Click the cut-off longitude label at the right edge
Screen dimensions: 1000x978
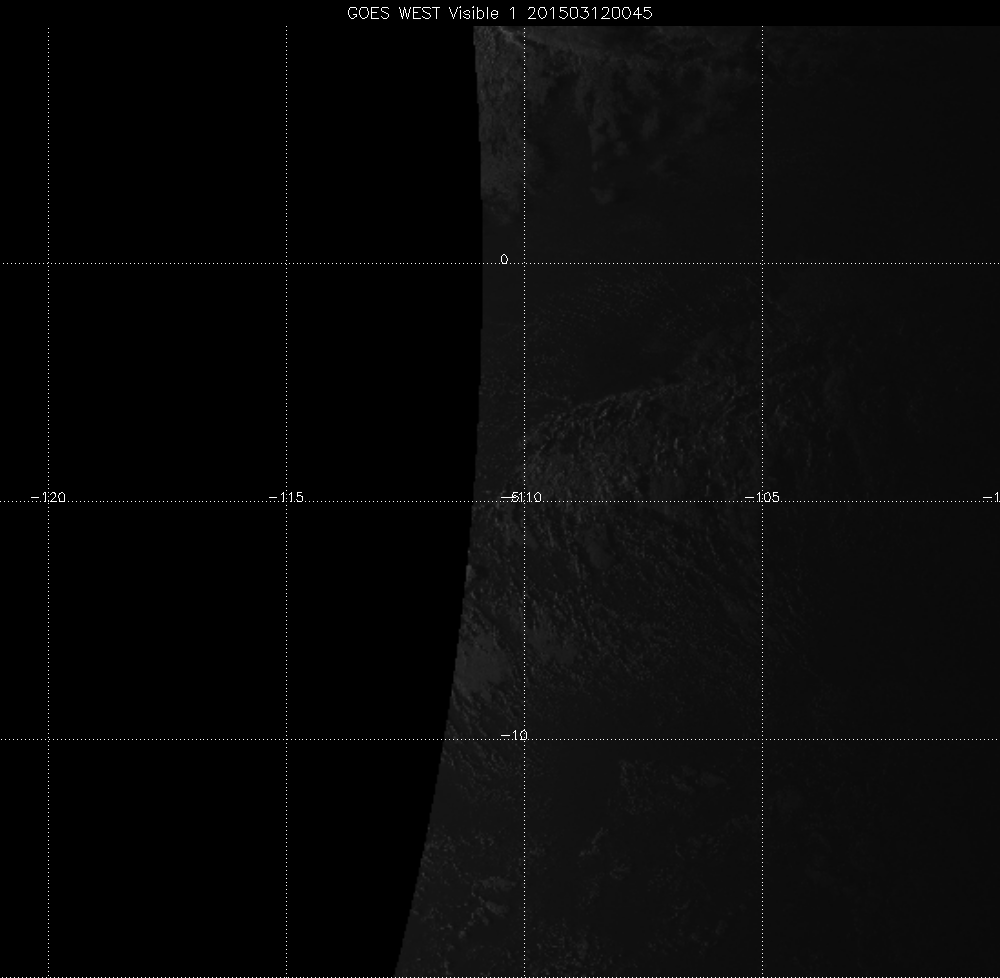(991, 497)
